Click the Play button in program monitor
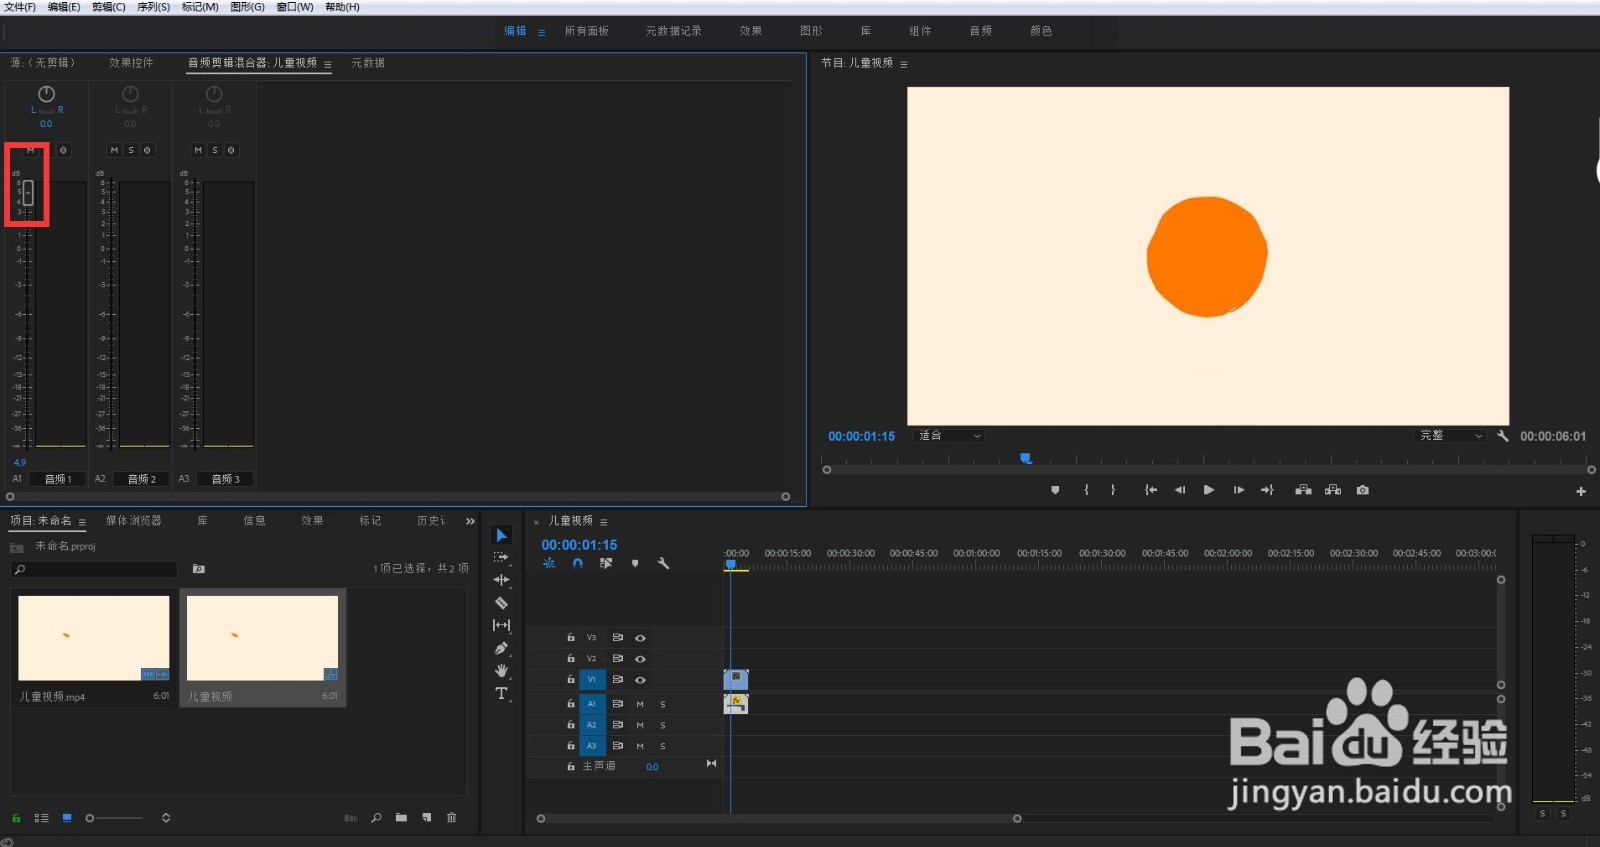This screenshot has height=847, width=1600. [1208, 490]
